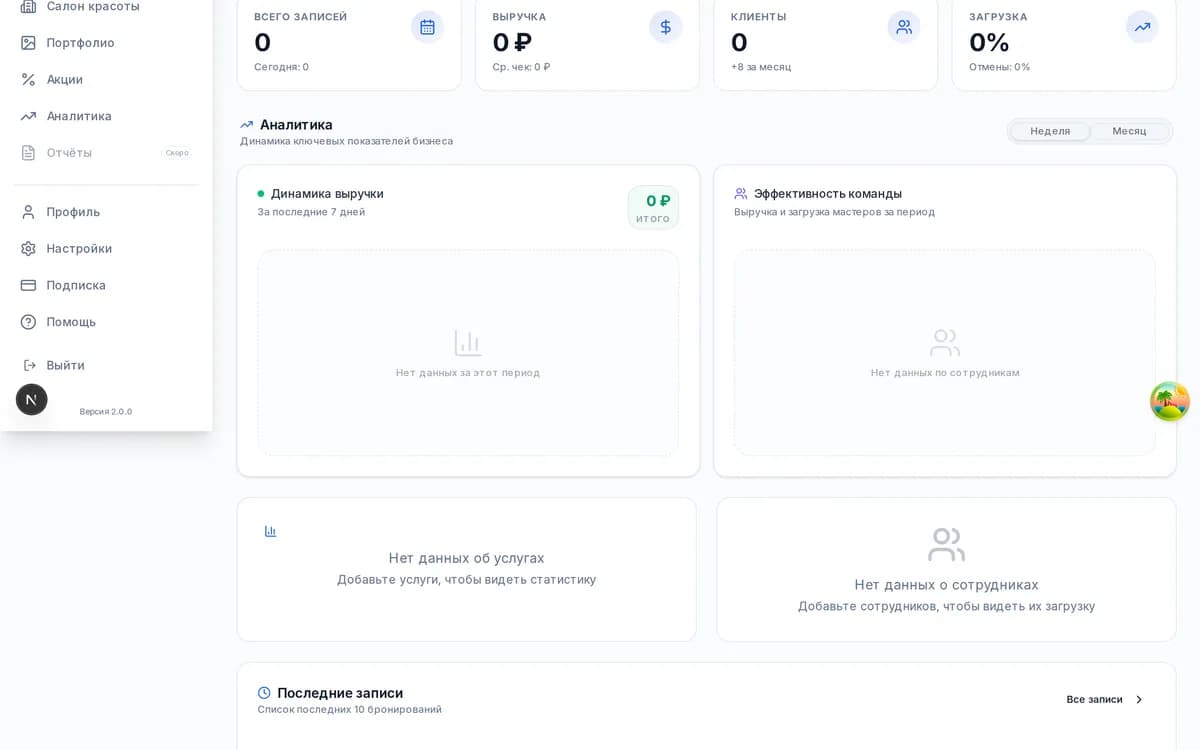Image resolution: width=1200 pixels, height=750 pixels.
Task: Click the 0 ₽ итого revenue badge
Action: tap(653, 208)
